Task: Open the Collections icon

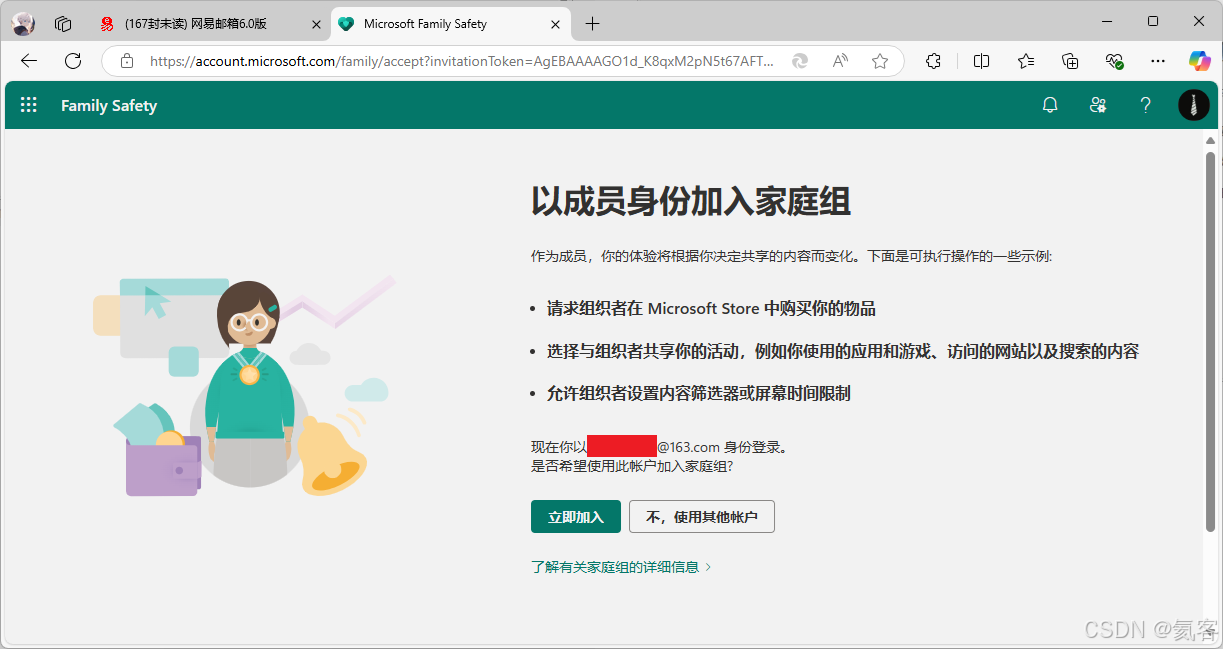Action: (x=1070, y=61)
